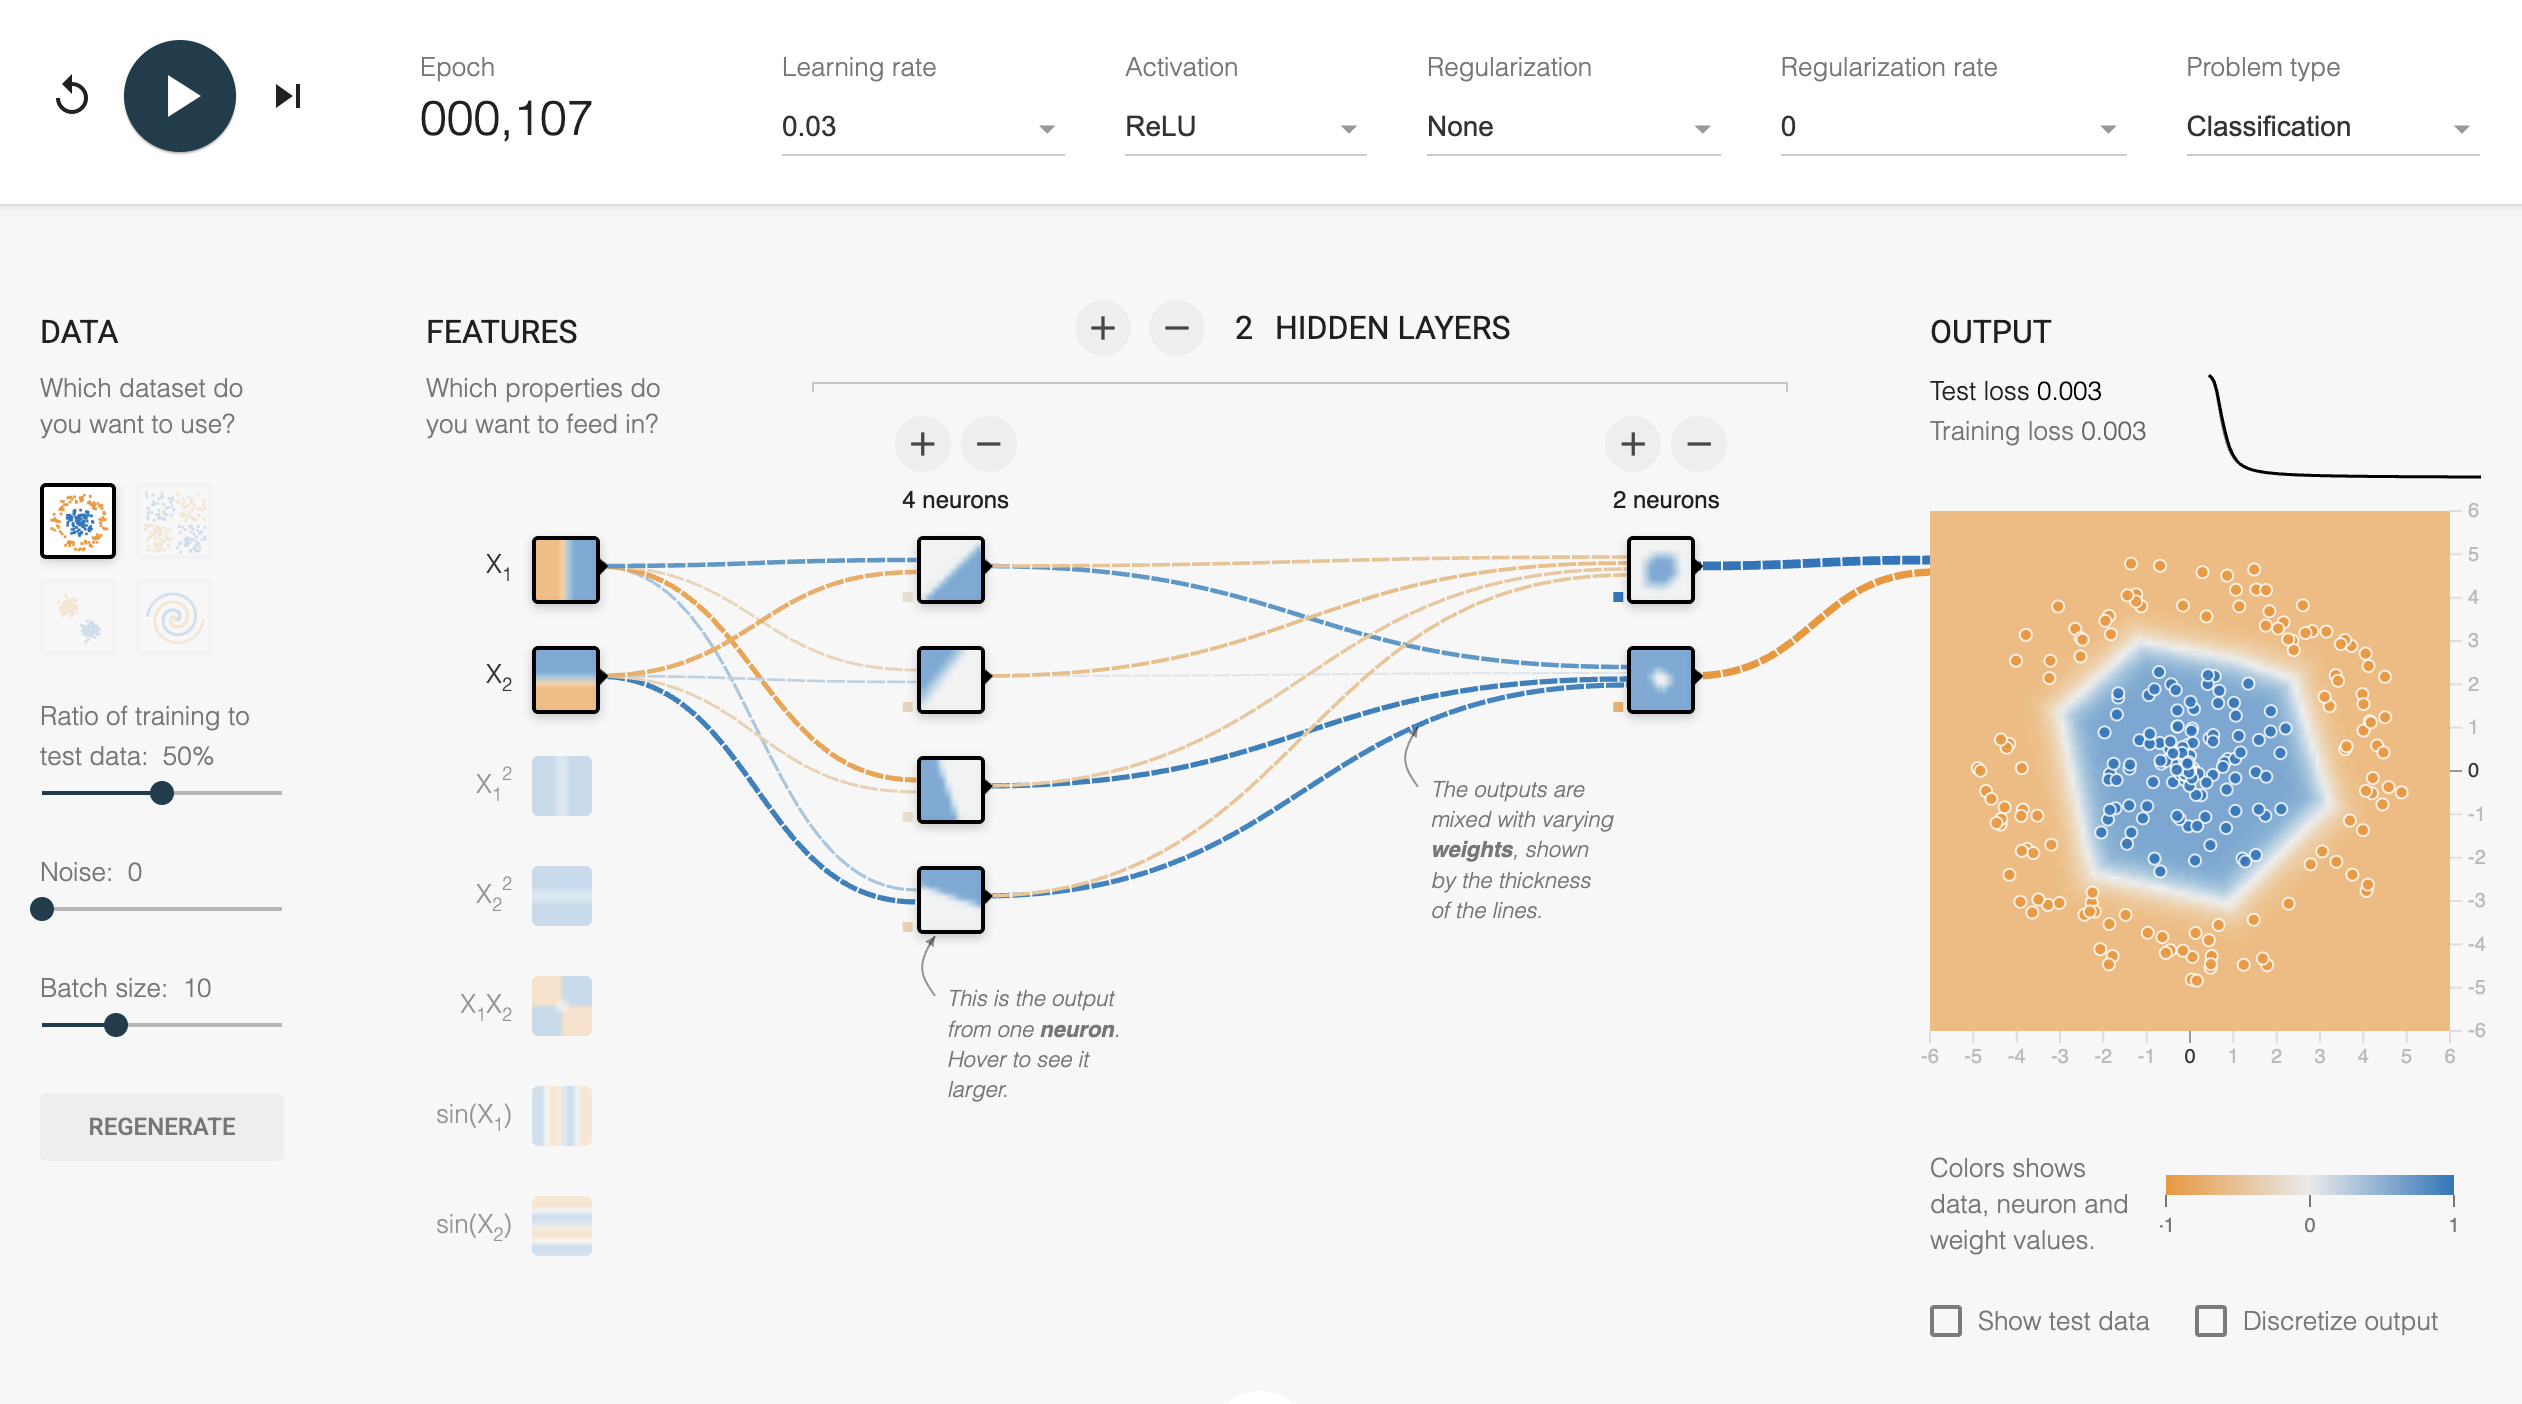Open the Activation dropdown showing ReLU
The image size is (2522, 1404).
(1243, 127)
